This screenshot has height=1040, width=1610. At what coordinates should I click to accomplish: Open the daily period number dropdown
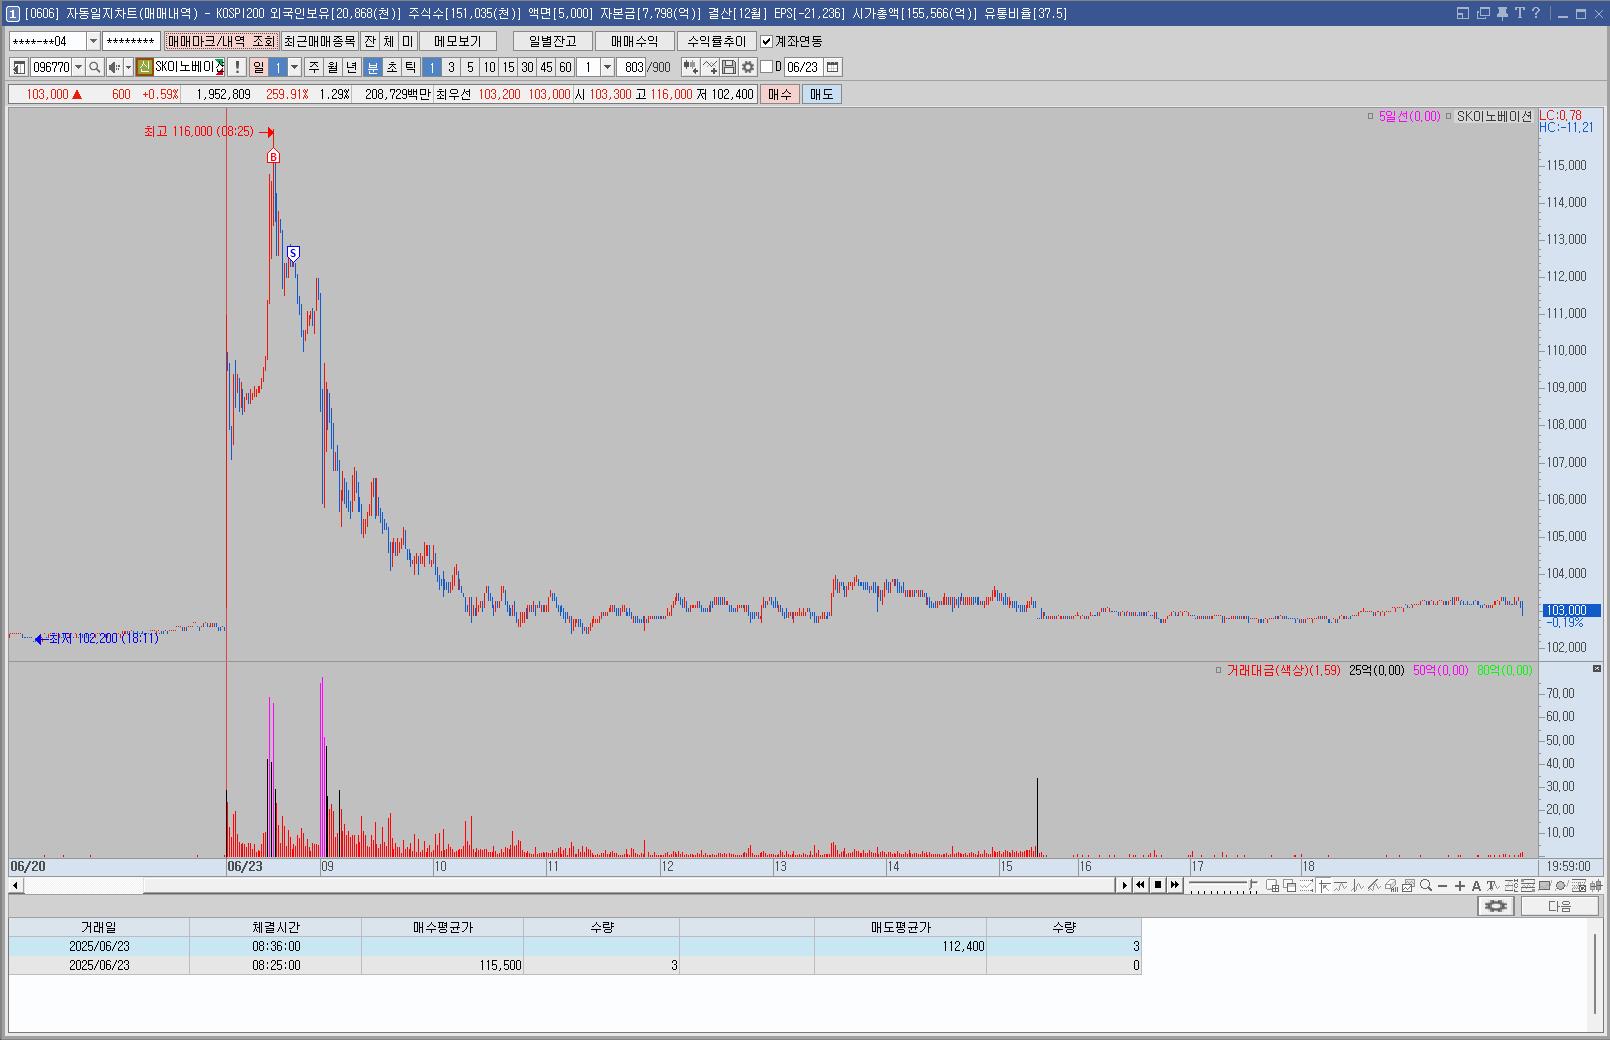click(294, 67)
